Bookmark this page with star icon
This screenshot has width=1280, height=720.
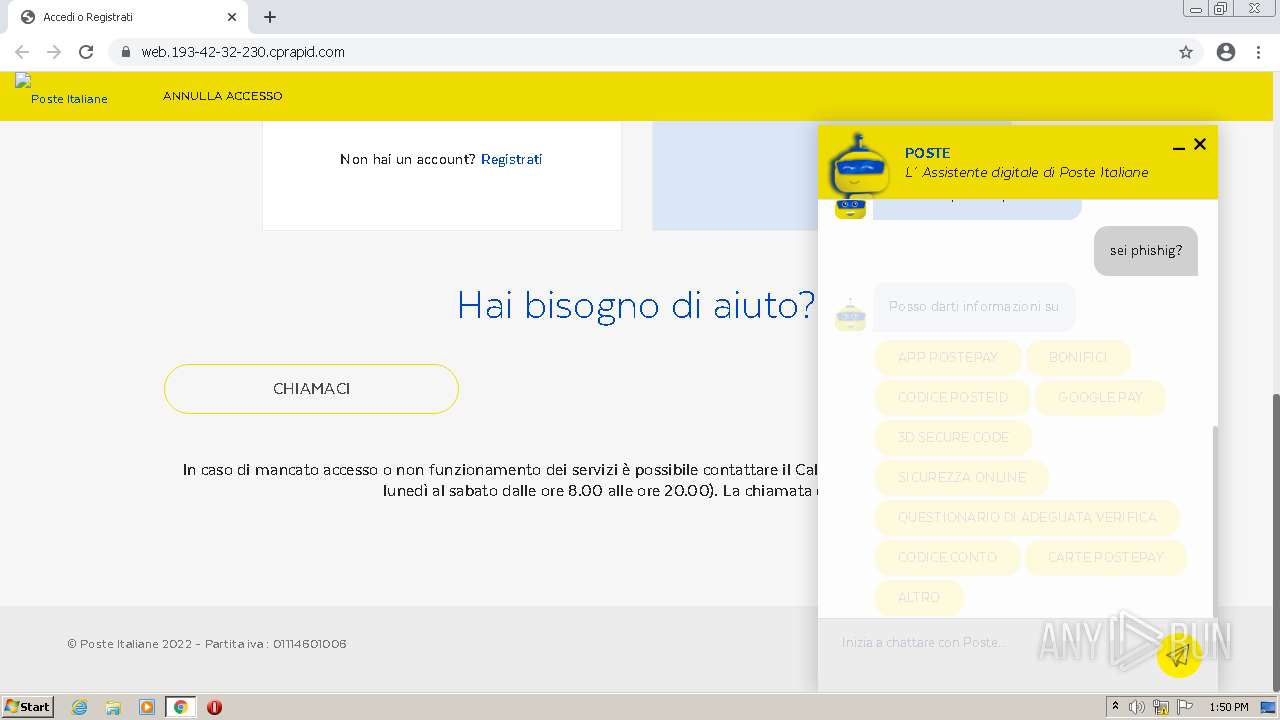(1186, 52)
